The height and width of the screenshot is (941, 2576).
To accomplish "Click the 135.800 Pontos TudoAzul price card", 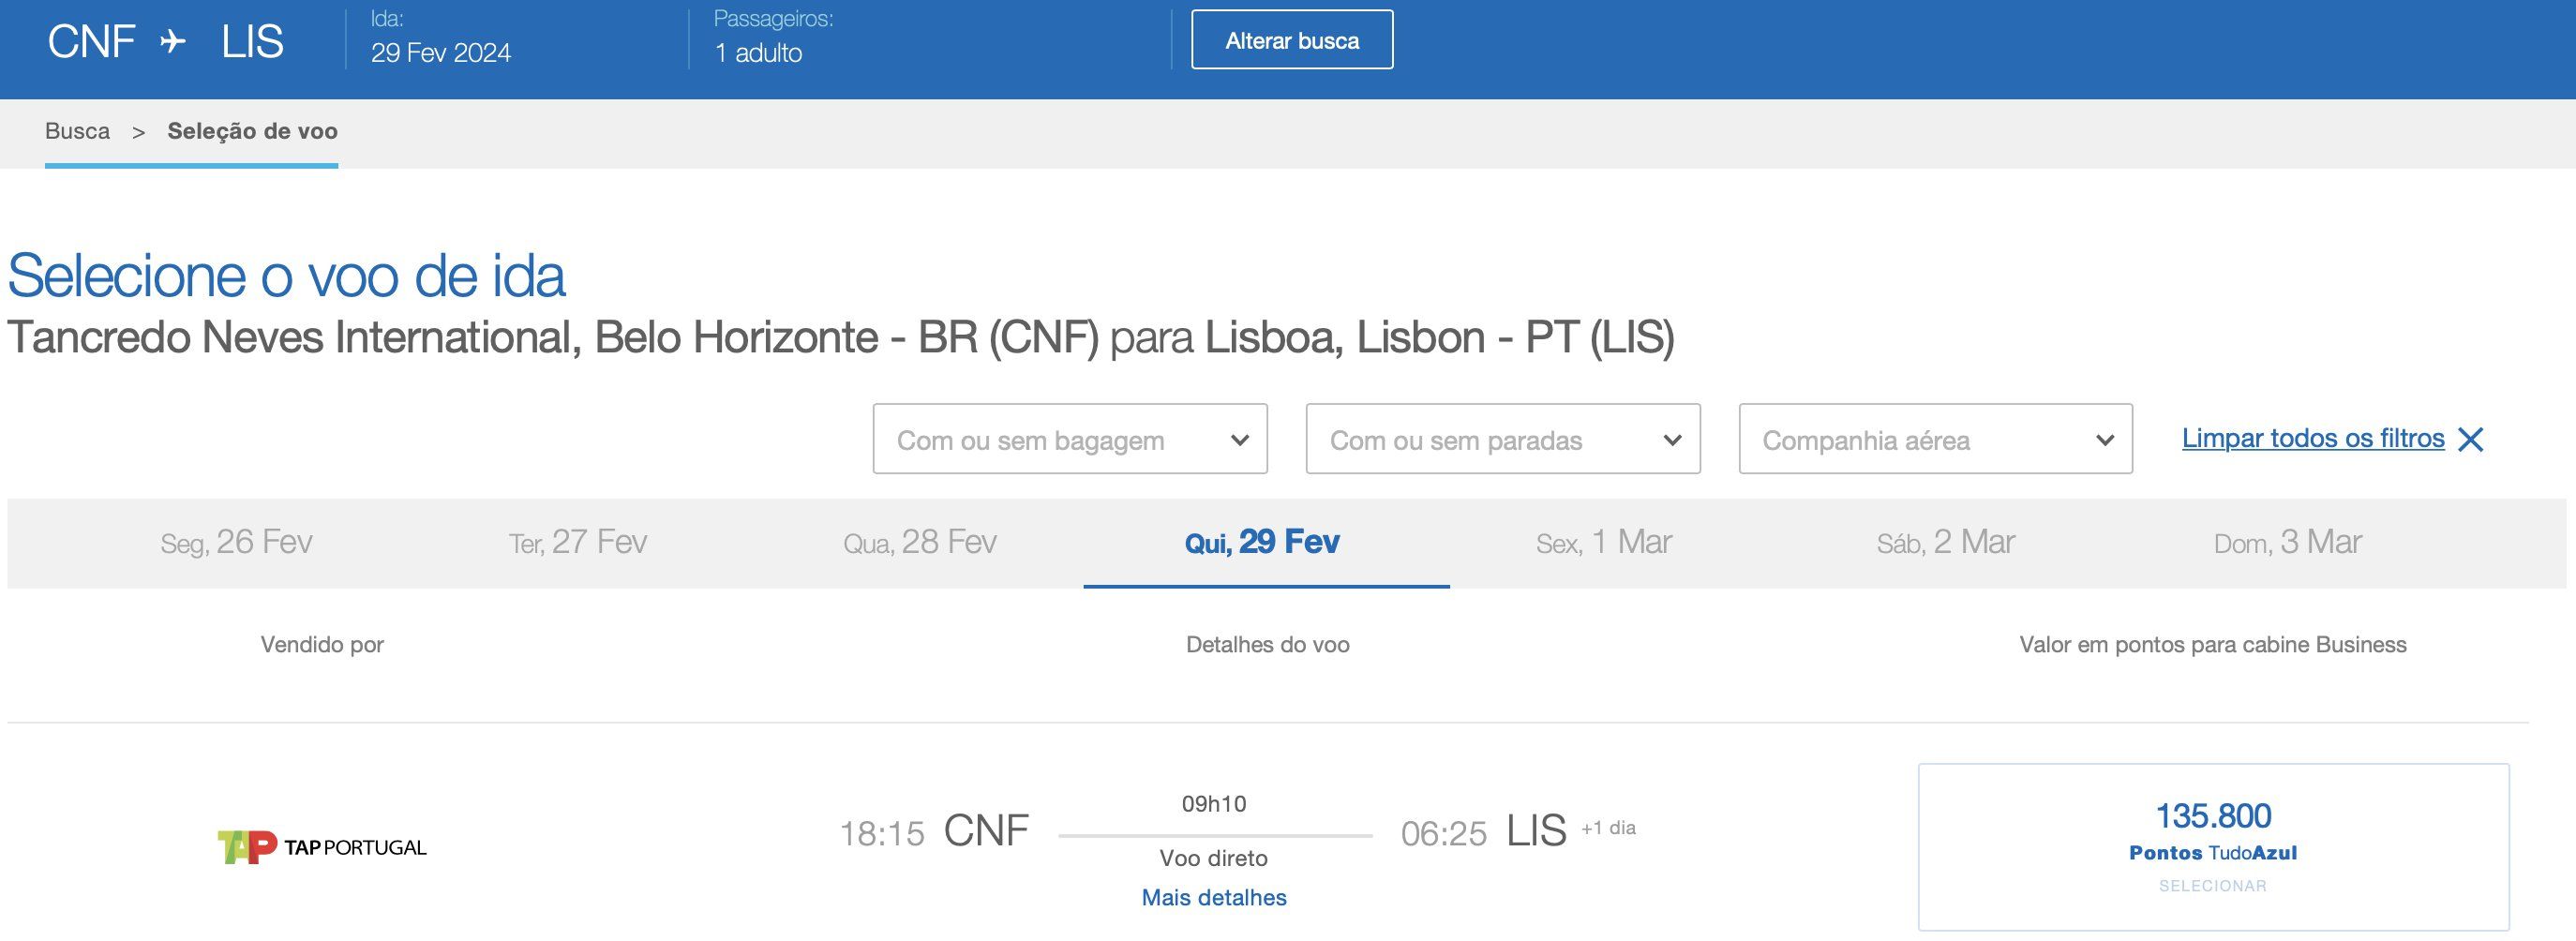I will point(2212,847).
